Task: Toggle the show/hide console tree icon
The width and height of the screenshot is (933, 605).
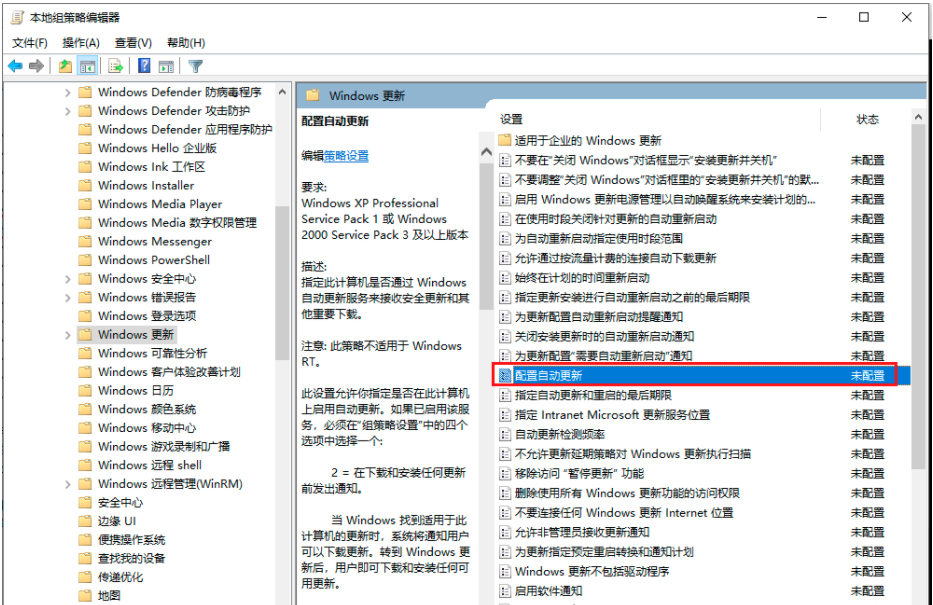Action: [x=88, y=66]
